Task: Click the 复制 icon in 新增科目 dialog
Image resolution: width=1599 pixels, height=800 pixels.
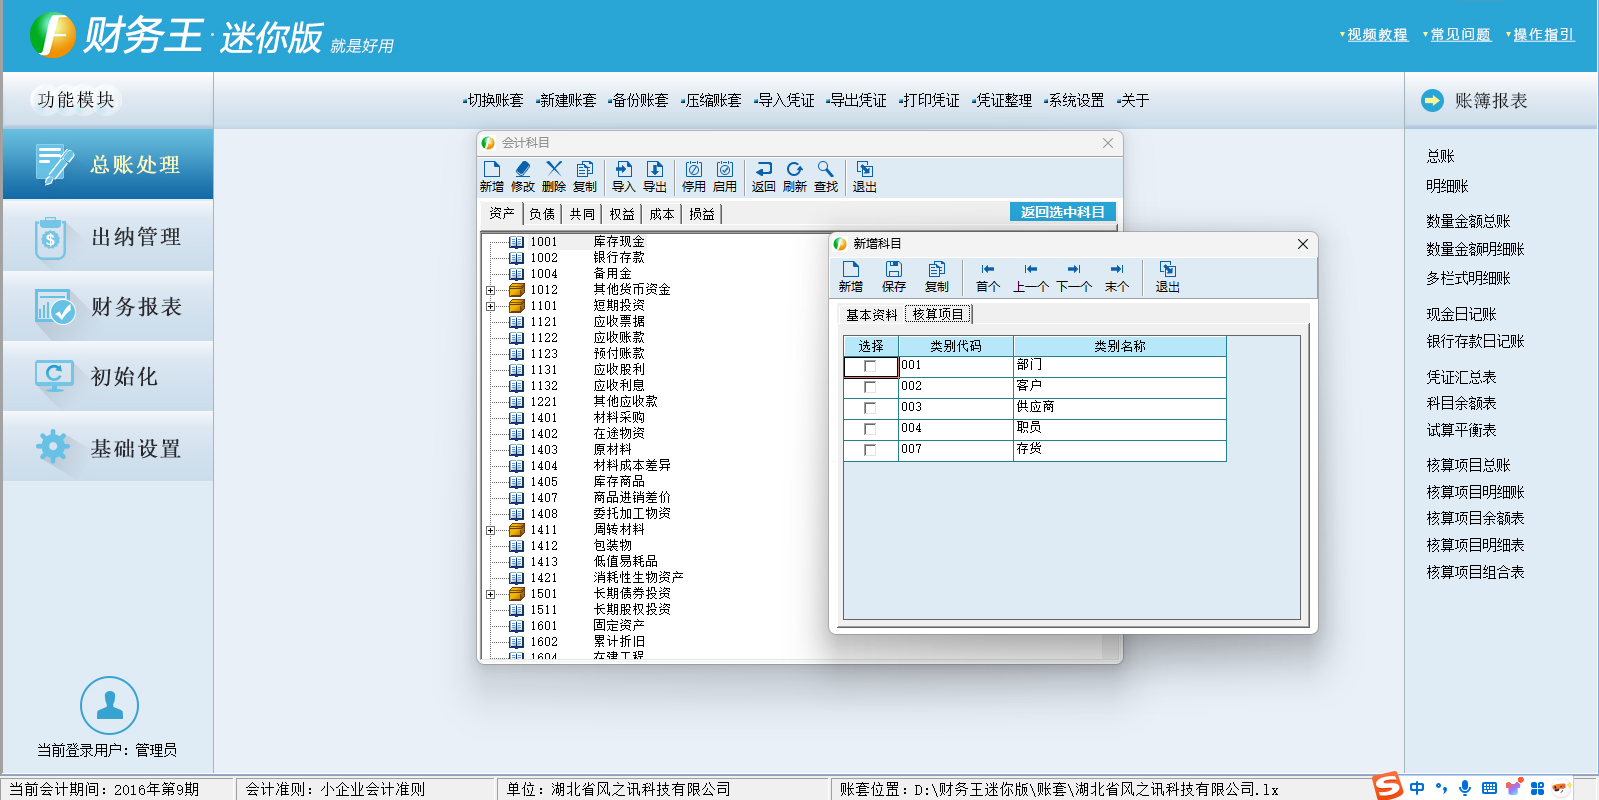Action: (937, 276)
